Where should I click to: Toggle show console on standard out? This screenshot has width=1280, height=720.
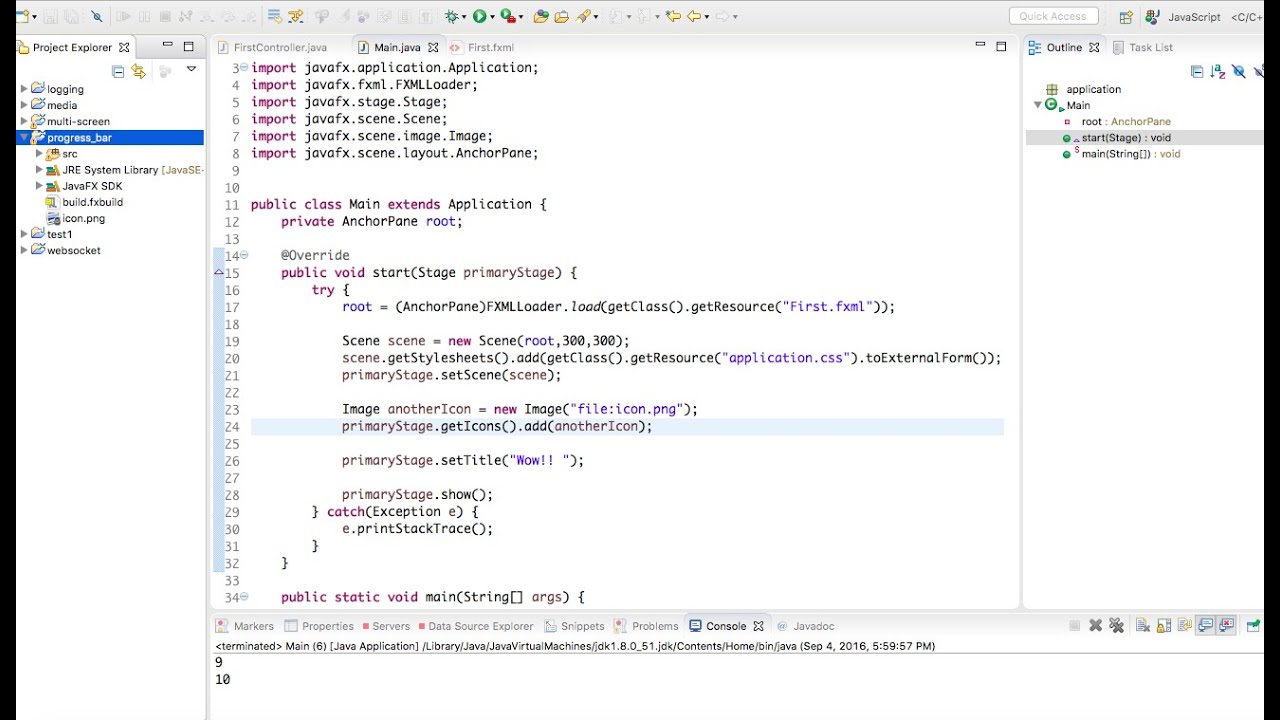pyautogui.click(x=1206, y=626)
